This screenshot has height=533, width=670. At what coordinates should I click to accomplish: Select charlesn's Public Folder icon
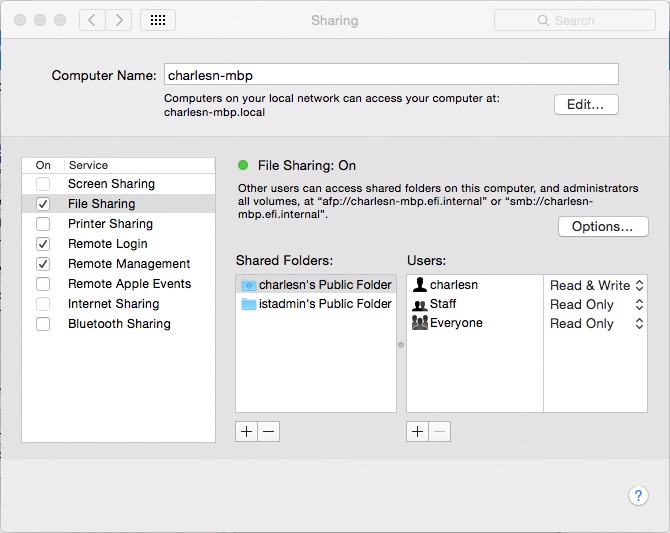249,285
